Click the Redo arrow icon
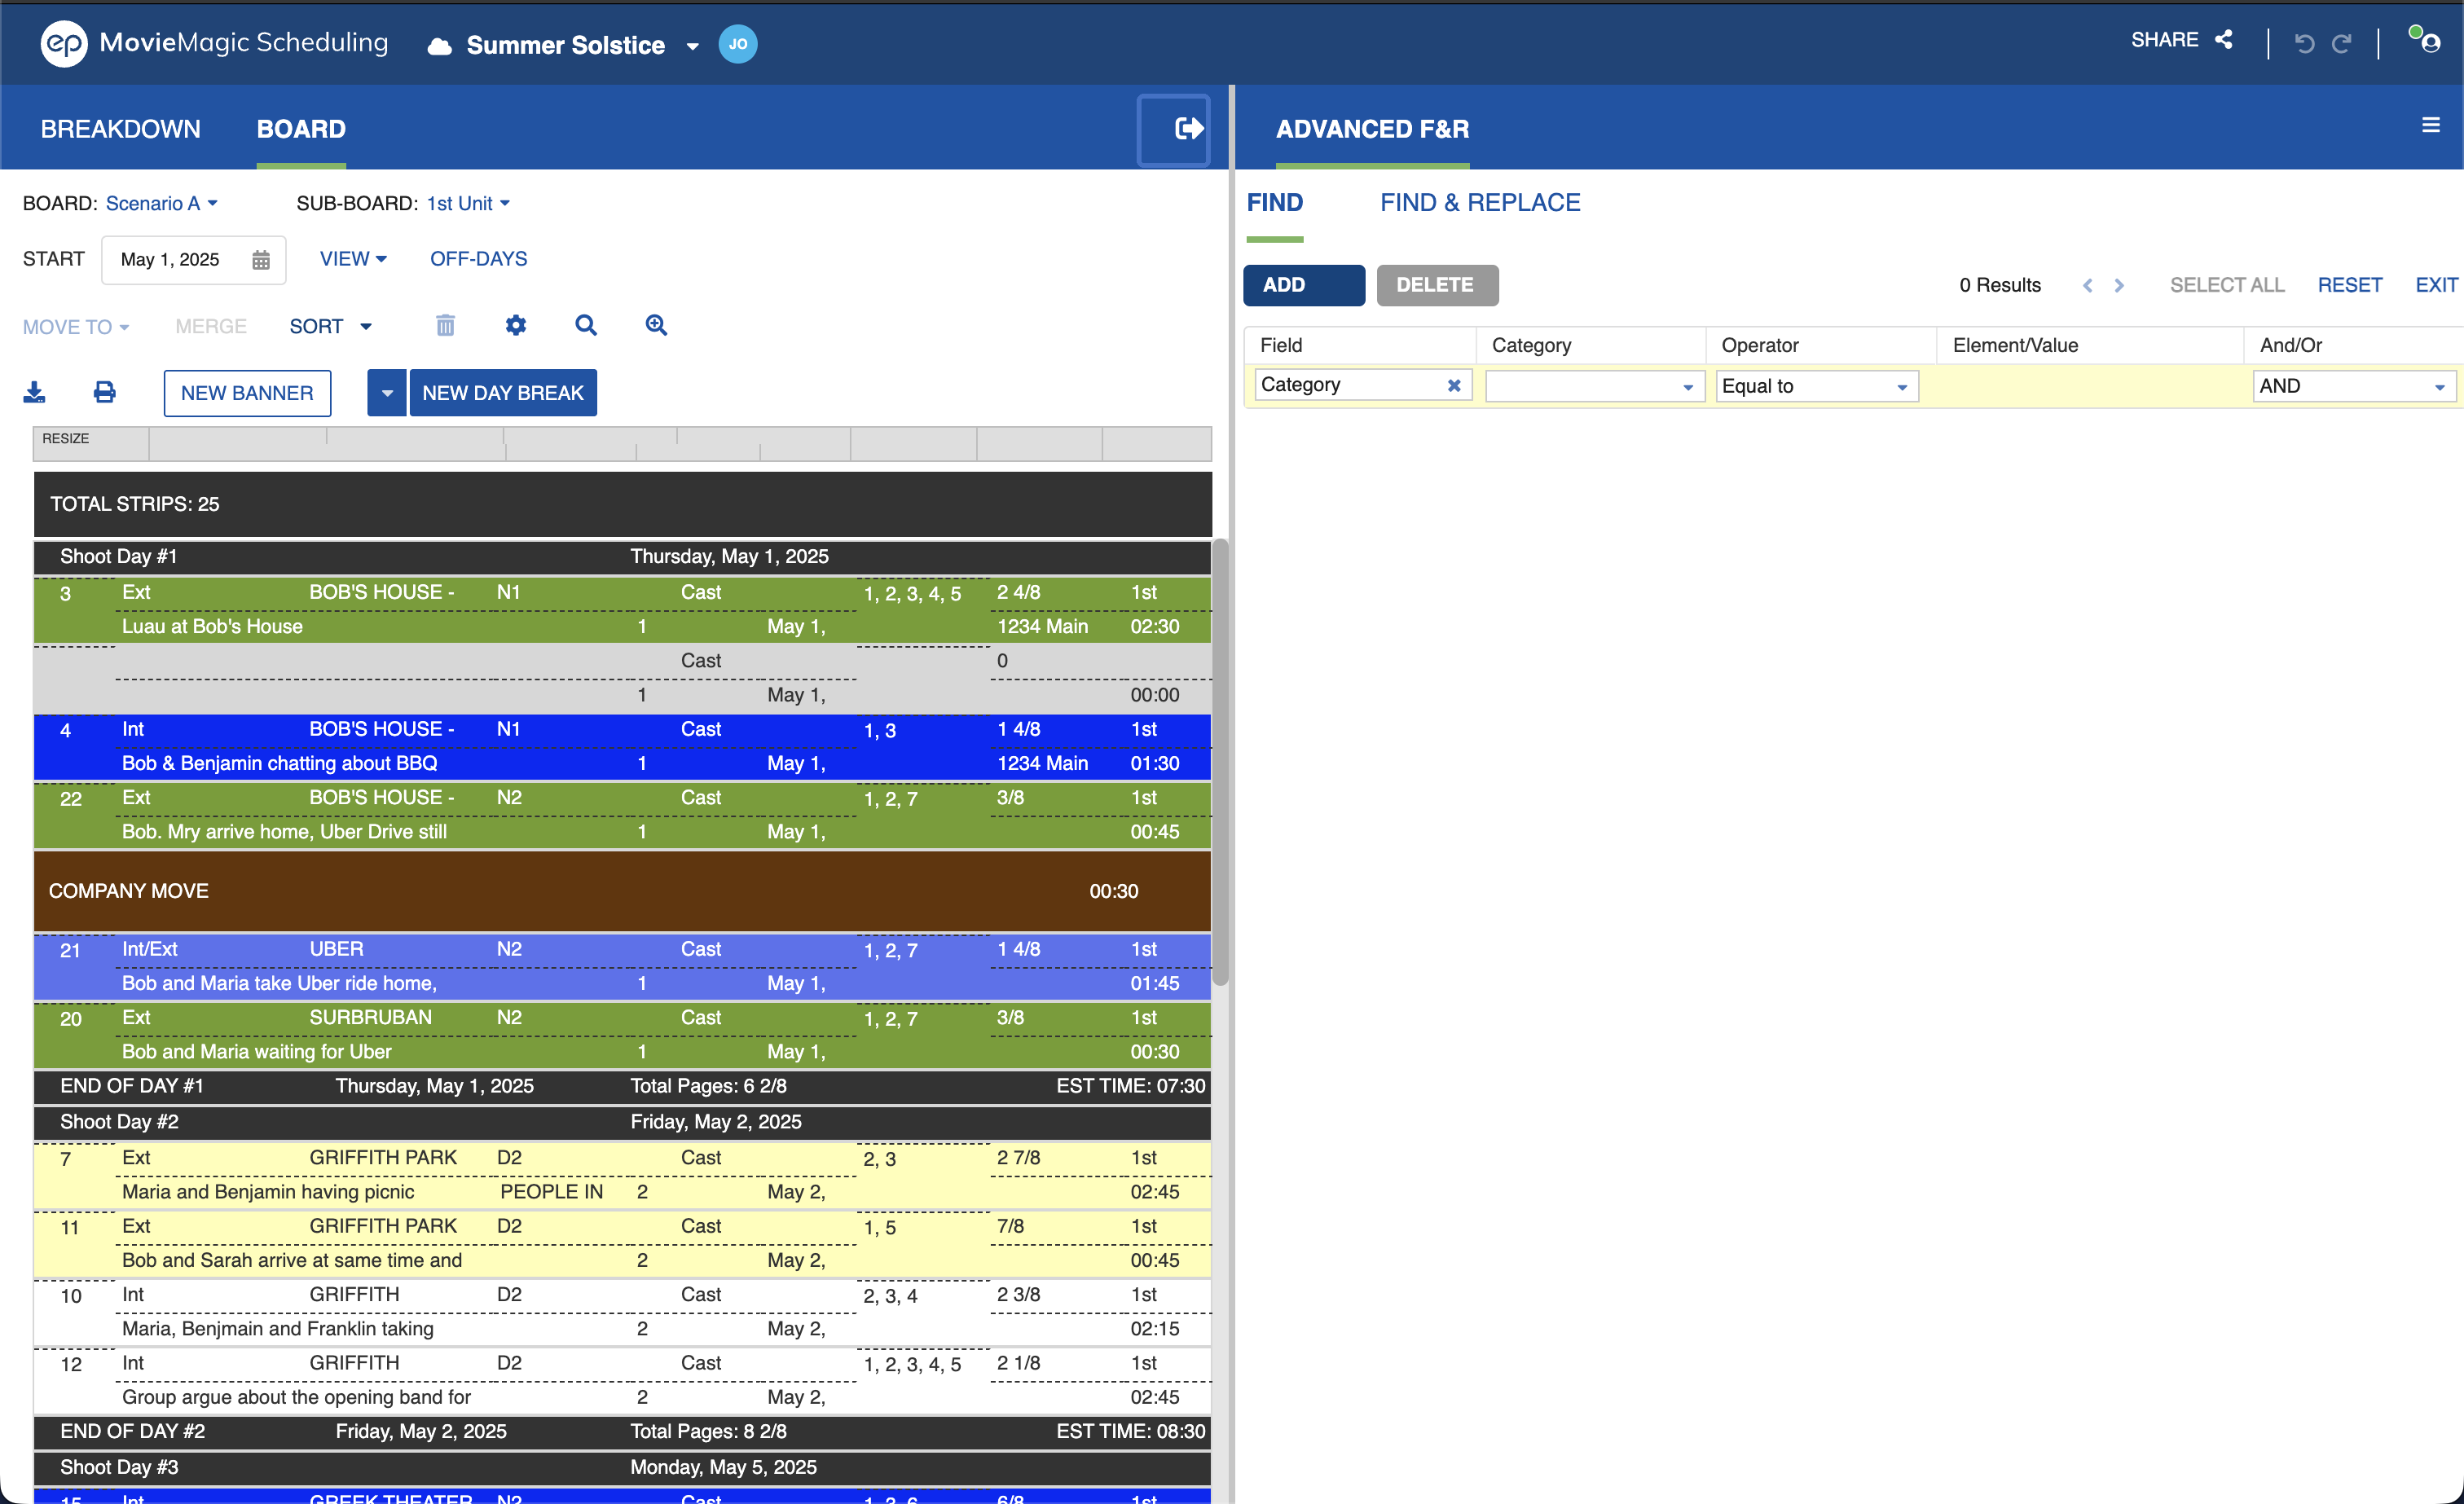This screenshot has height=1504, width=2464. (2342, 44)
